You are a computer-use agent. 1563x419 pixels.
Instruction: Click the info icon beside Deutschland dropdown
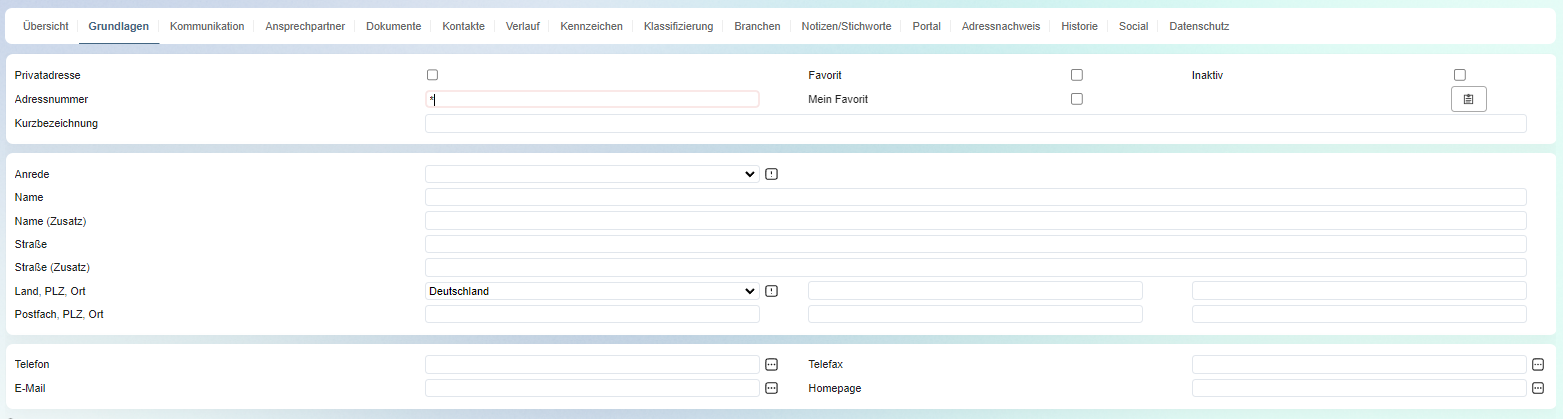coord(771,291)
